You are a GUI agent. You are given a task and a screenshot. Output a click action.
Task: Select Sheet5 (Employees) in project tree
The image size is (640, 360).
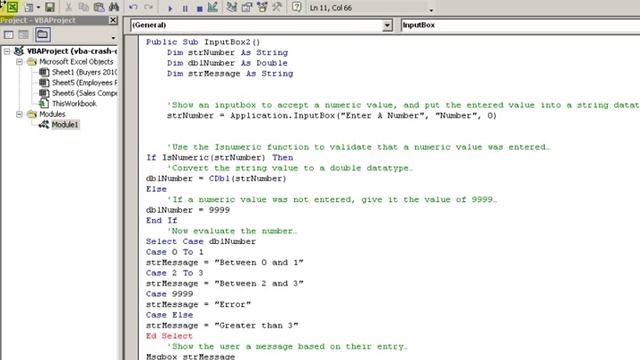click(84, 82)
